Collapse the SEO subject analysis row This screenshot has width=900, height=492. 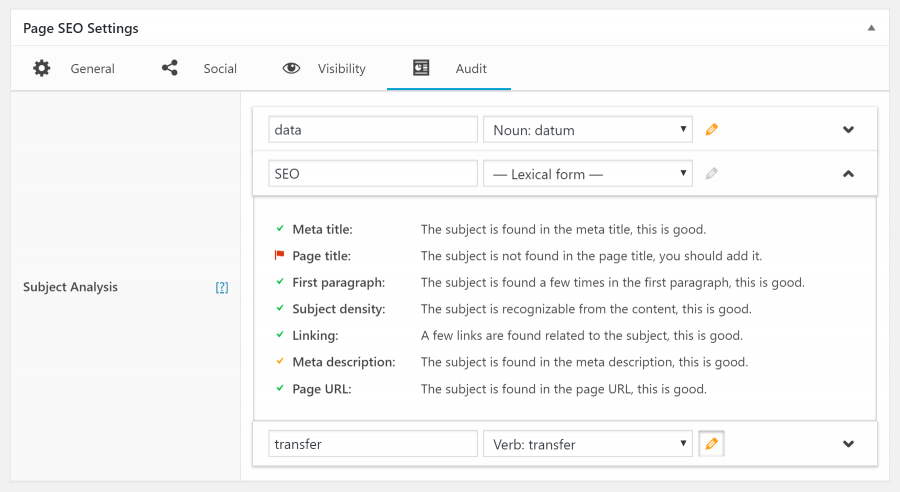click(x=848, y=173)
